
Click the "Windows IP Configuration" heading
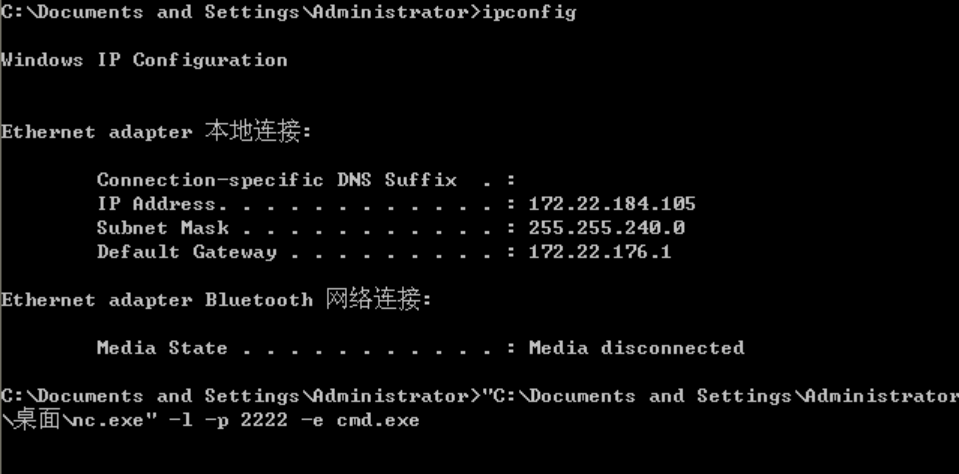(144, 60)
